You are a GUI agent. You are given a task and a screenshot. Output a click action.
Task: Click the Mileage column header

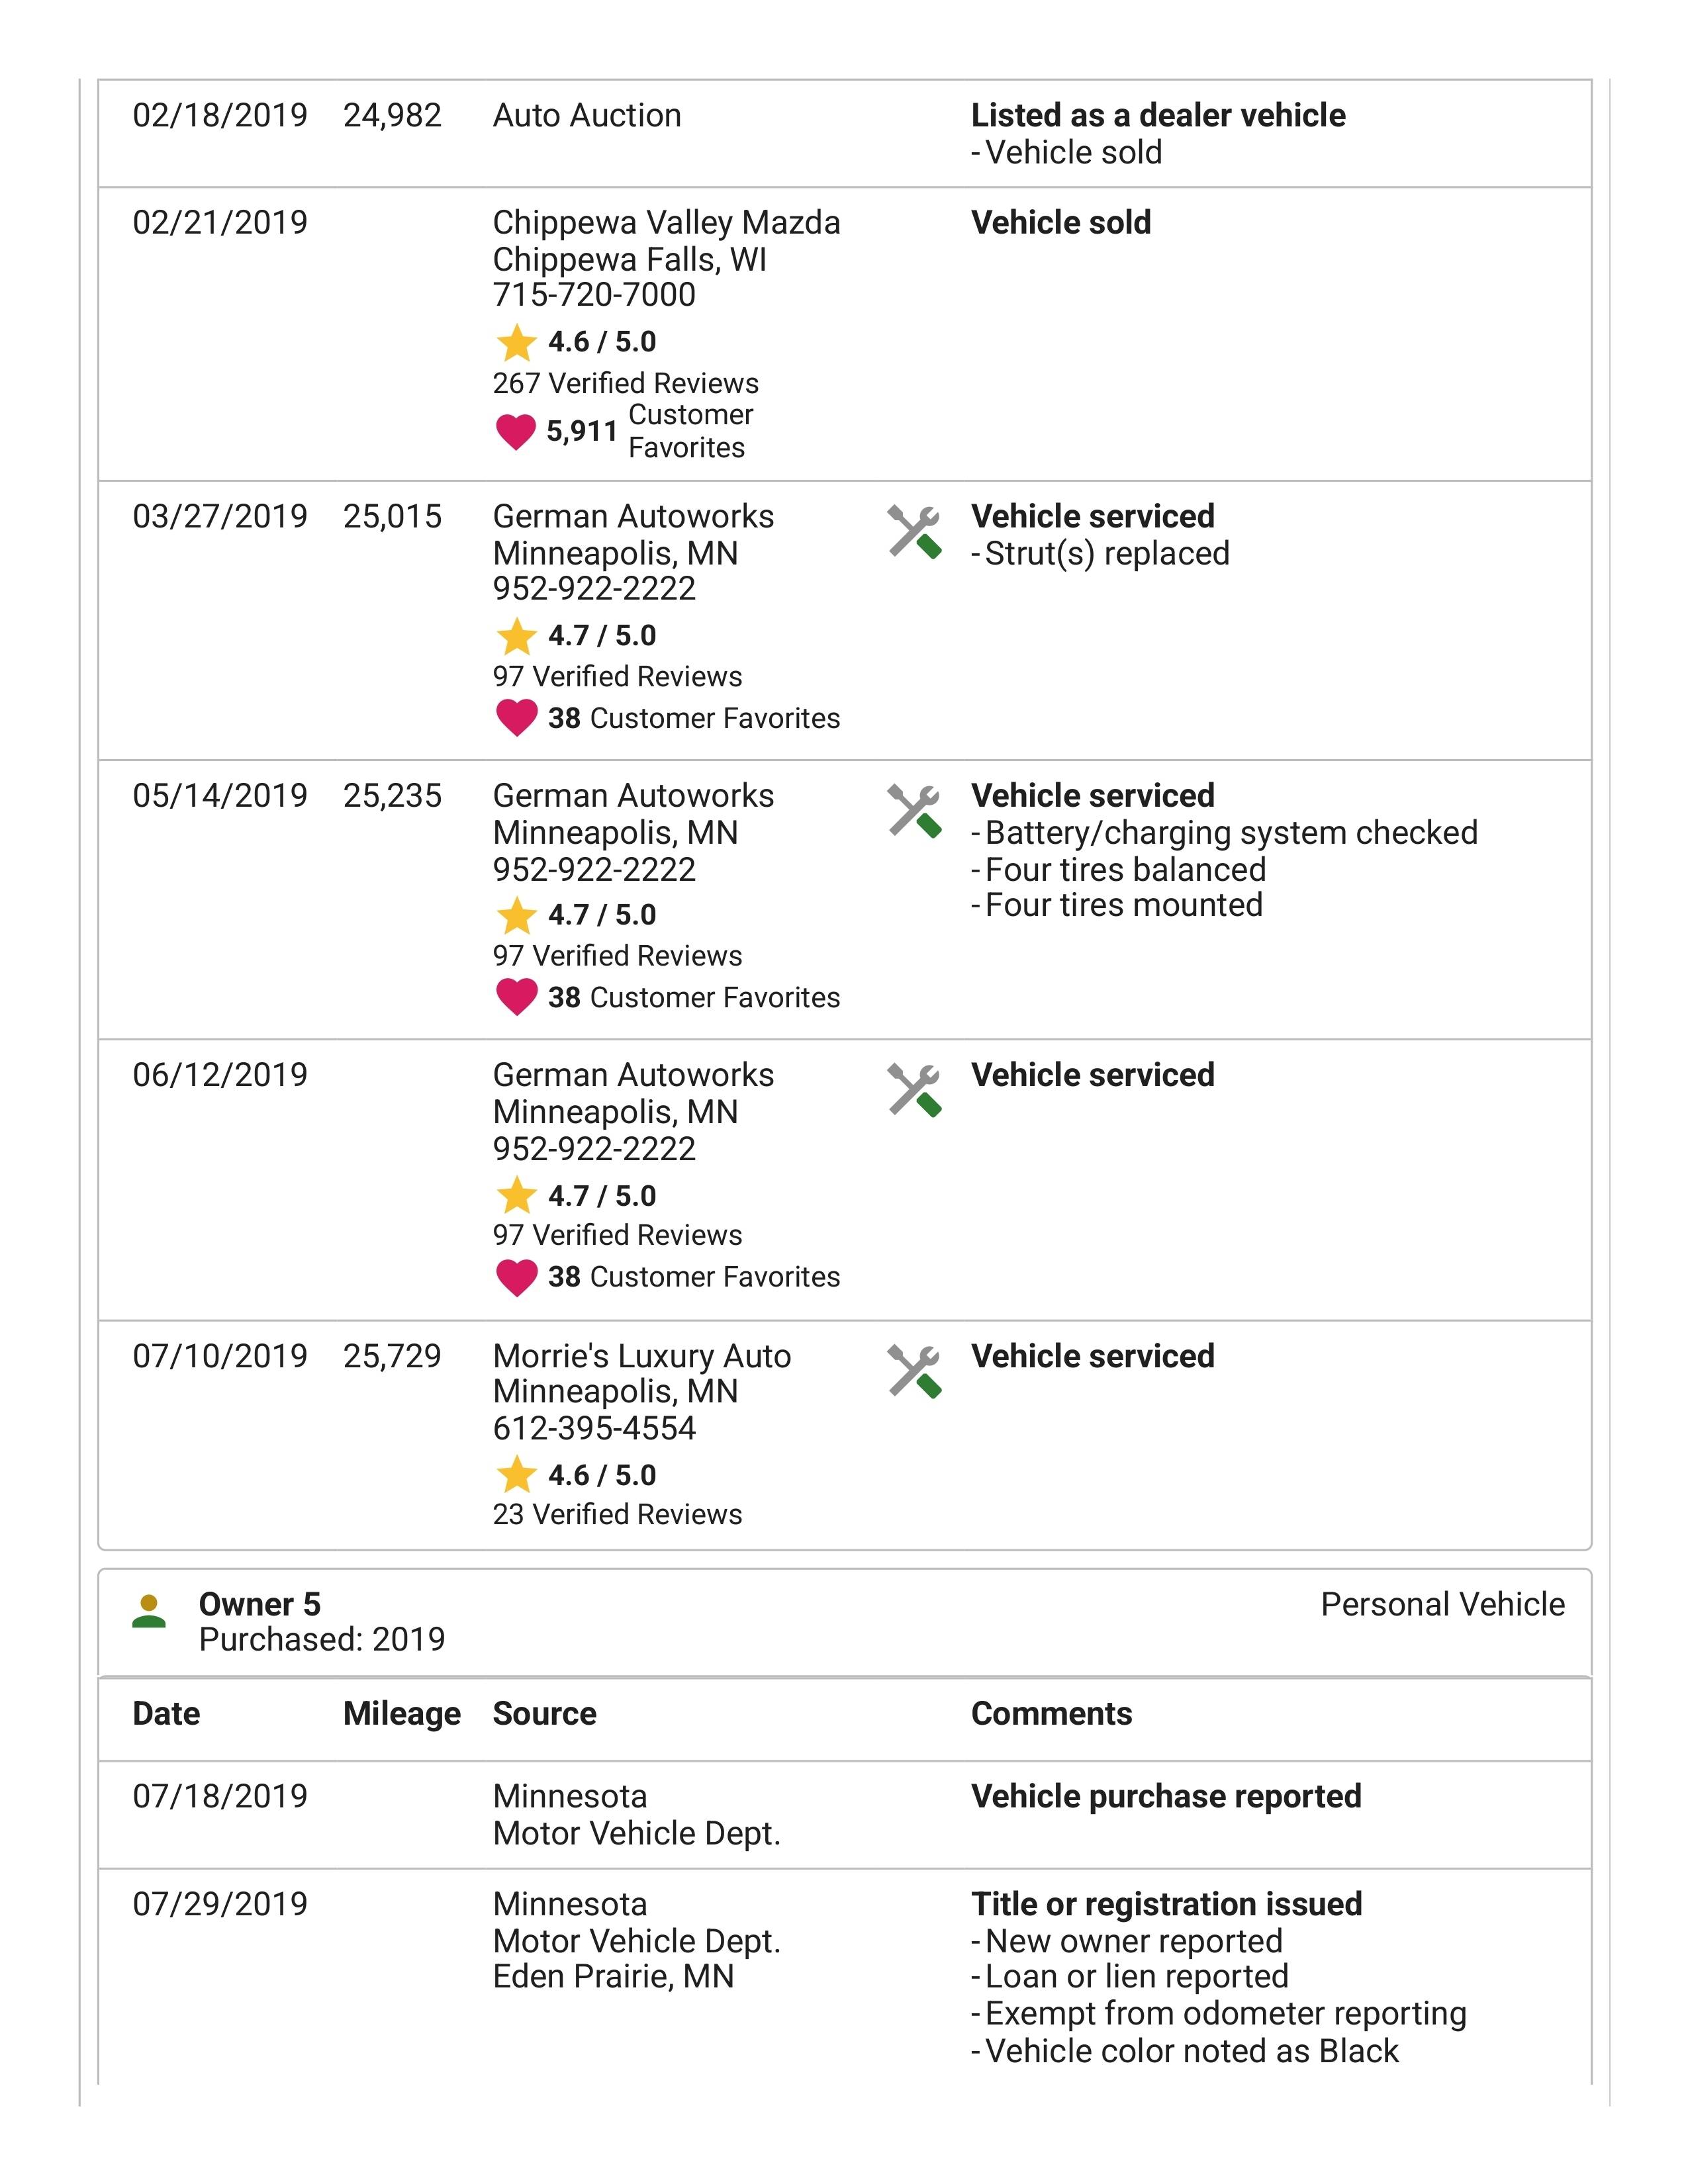point(401,1713)
